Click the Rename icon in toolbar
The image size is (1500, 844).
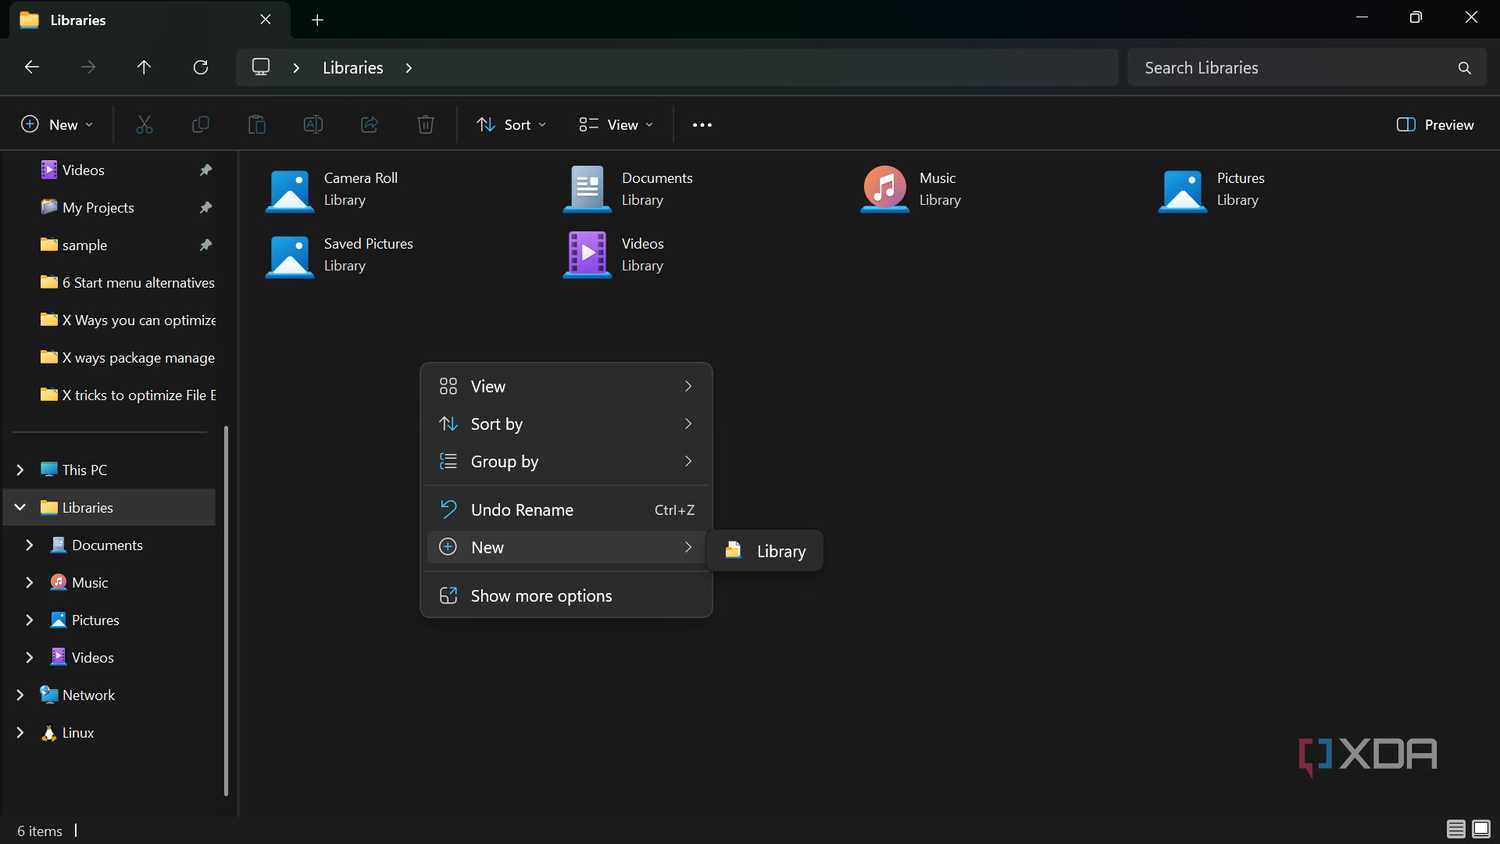(313, 124)
